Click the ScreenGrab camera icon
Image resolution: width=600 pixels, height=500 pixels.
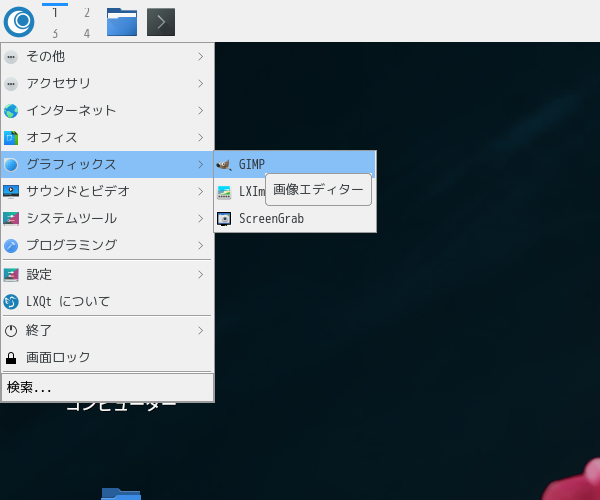tap(224, 219)
